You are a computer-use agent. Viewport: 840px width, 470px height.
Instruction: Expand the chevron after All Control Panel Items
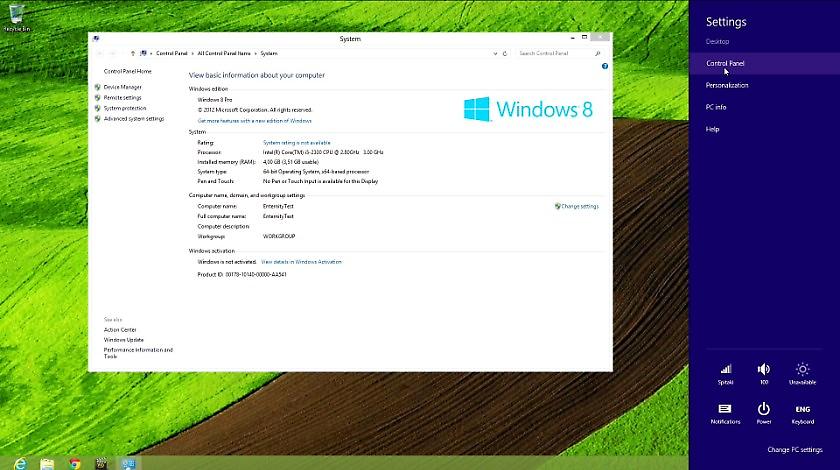[x=256, y=54]
